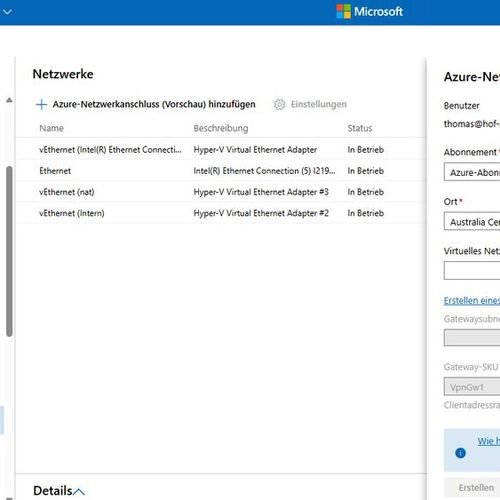Sort by the Status column header
The height and width of the screenshot is (500, 500).
pyautogui.click(x=360, y=128)
